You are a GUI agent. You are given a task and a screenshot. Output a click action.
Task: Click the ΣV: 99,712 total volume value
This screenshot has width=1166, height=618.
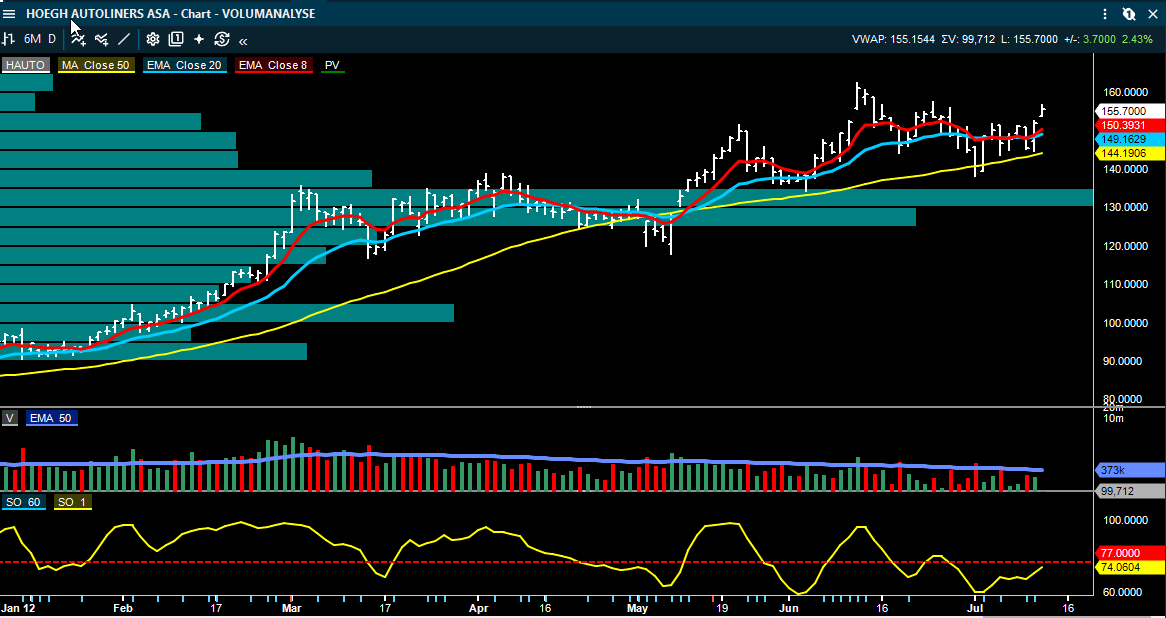(x=968, y=39)
